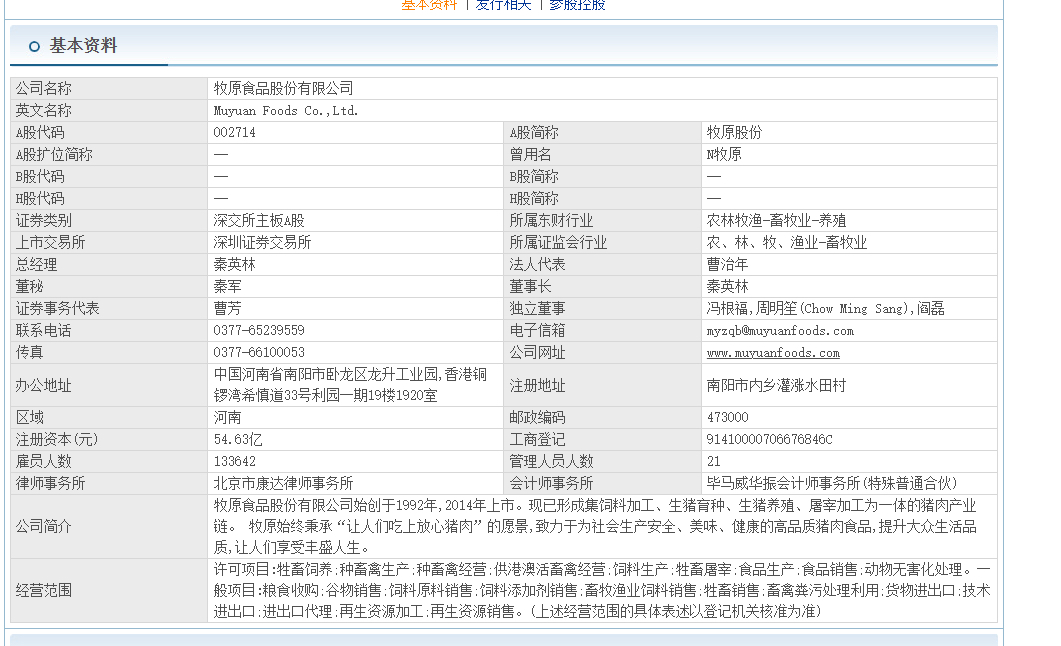
Task: Click the circle icon beside 基本资料 heading
Action: pos(35,47)
